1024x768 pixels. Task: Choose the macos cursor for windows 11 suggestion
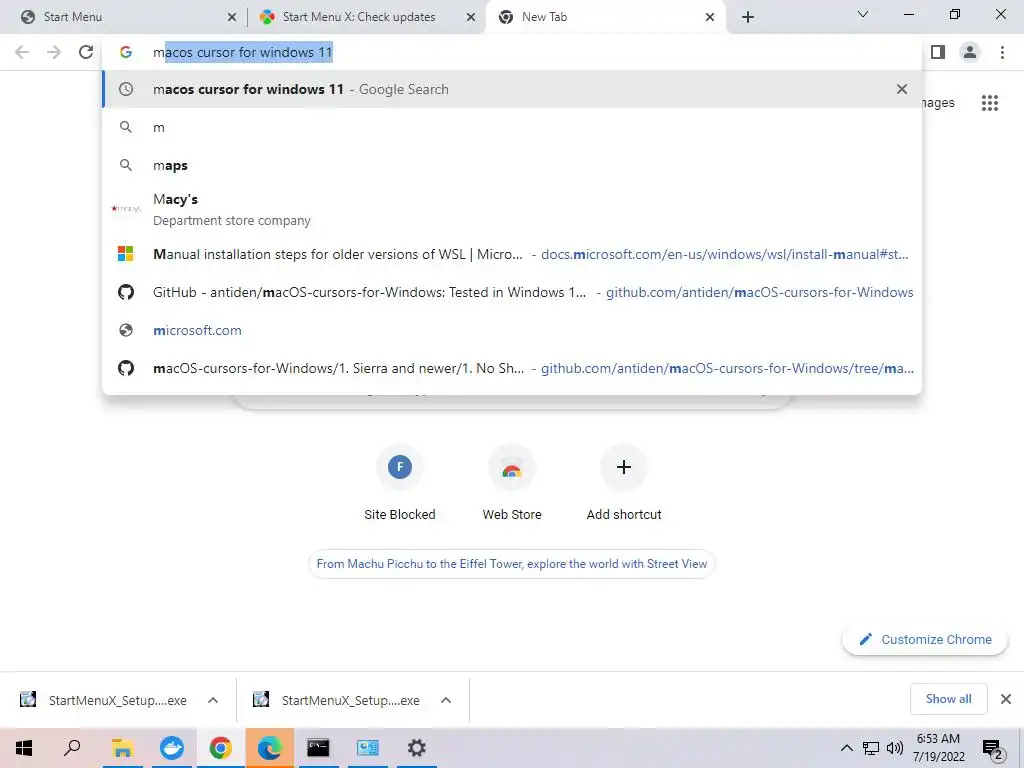click(x=512, y=89)
